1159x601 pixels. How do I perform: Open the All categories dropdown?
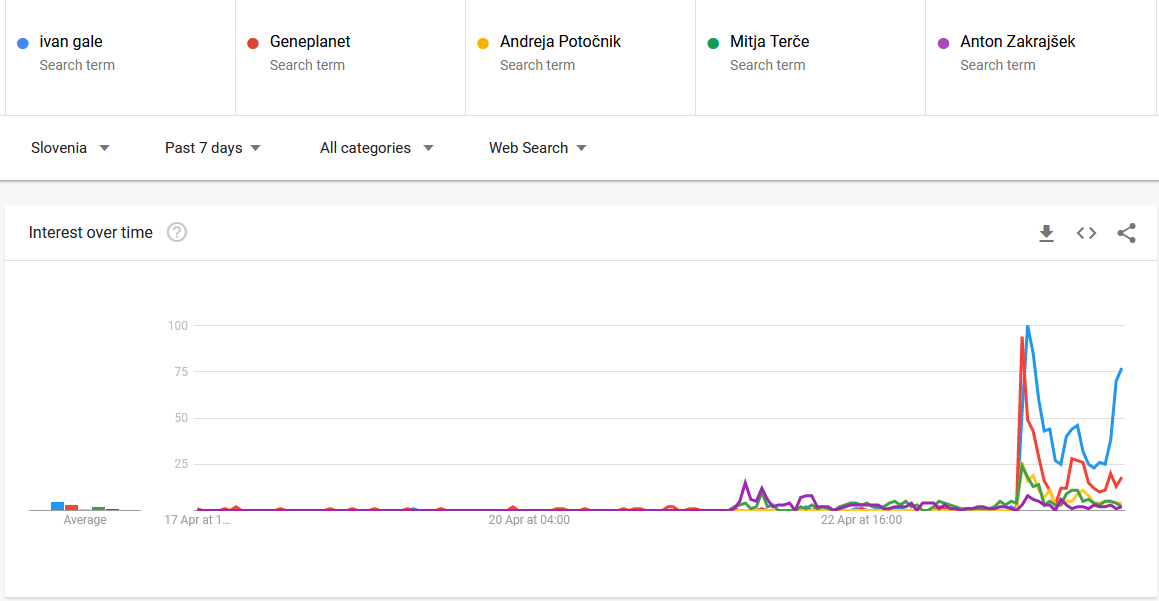click(x=376, y=148)
